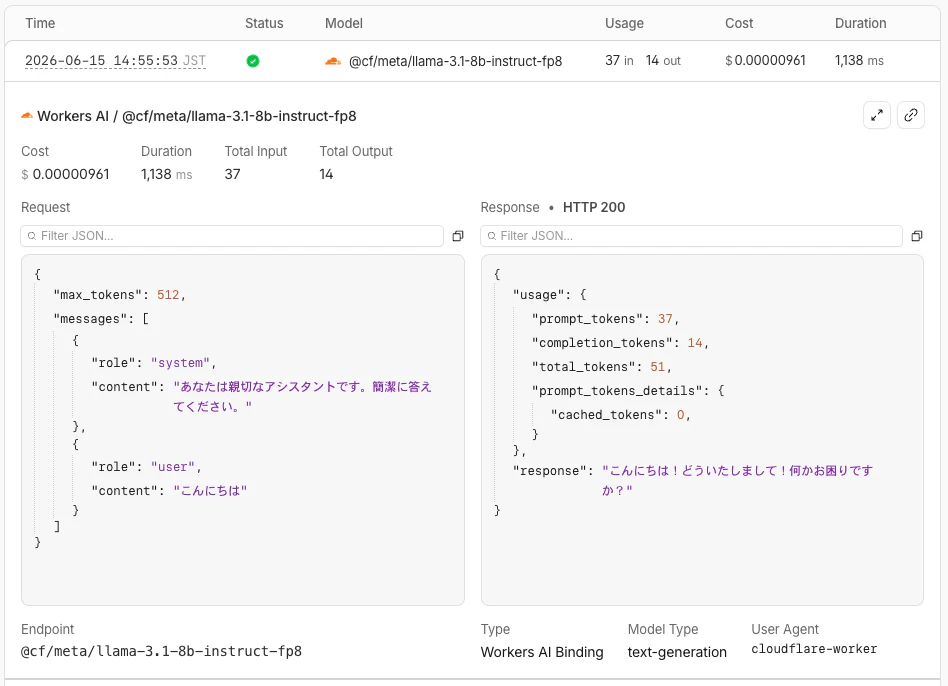Copy the Request JSON via copy icon
The image size is (948, 686).
(x=458, y=236)
